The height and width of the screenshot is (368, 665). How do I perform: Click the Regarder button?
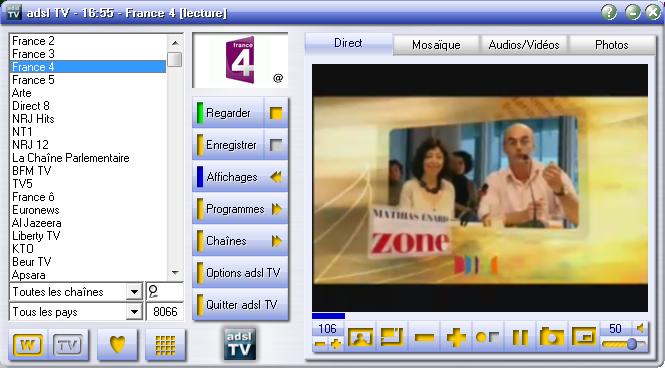pyautogui.click(x=228, y=113)
